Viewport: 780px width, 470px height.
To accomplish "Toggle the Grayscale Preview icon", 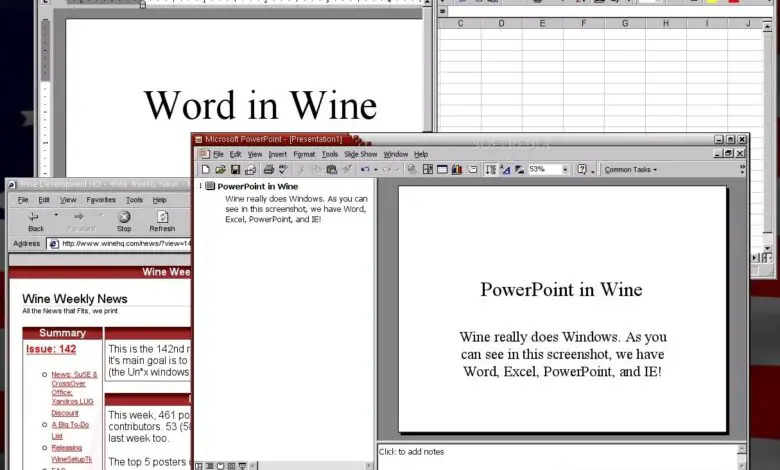I will [x=520, y=170].
